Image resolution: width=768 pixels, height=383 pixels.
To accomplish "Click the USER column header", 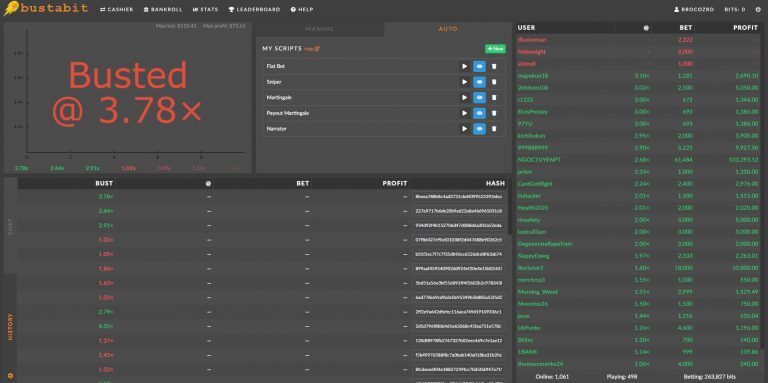I will tap(527, 28).
